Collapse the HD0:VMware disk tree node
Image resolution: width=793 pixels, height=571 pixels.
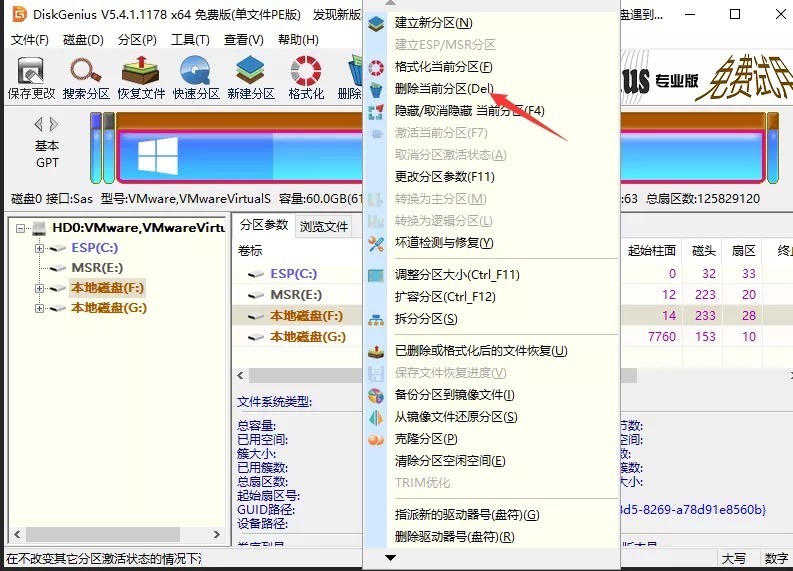click(21, 228)
